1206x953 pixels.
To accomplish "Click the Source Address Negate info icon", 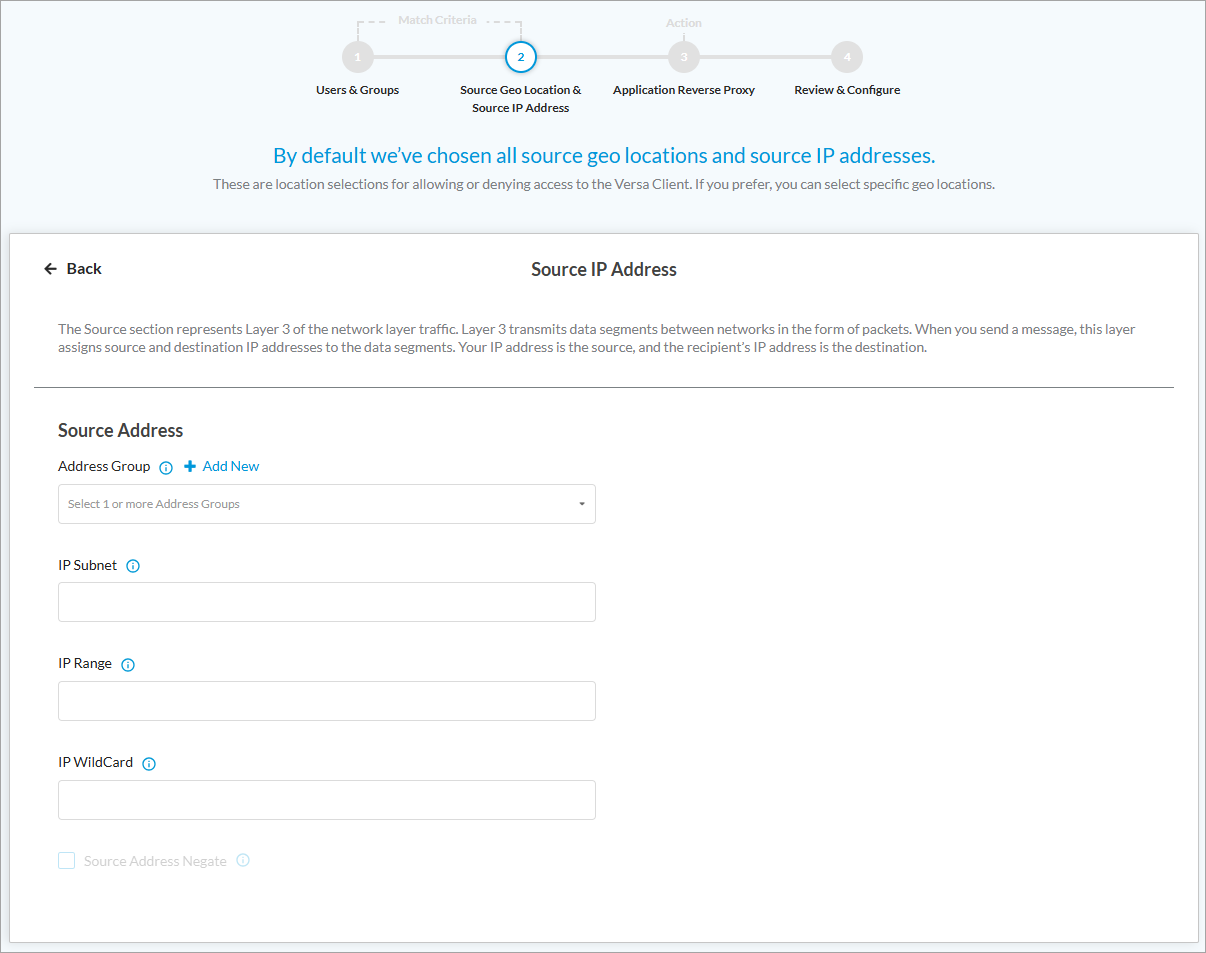I will (243, 860).
